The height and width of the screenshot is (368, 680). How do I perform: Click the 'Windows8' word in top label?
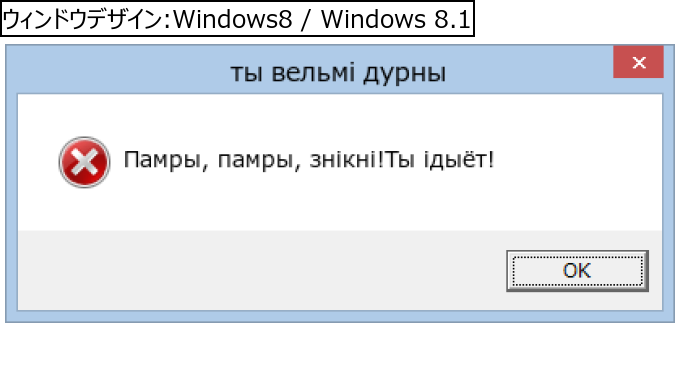(233, 20)
